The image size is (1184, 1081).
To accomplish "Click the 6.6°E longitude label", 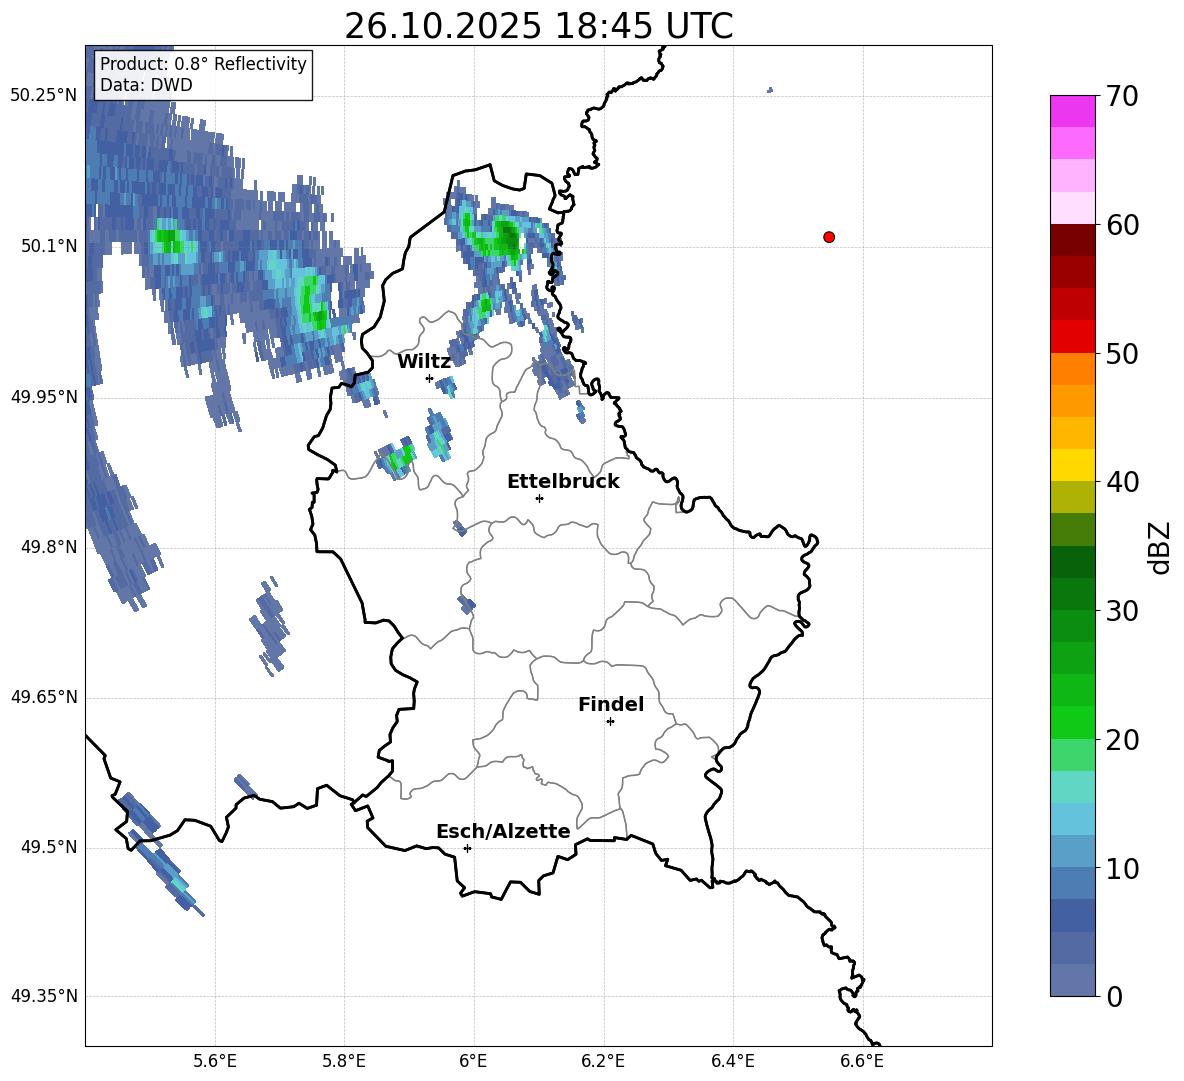I will click(862, 1061).
